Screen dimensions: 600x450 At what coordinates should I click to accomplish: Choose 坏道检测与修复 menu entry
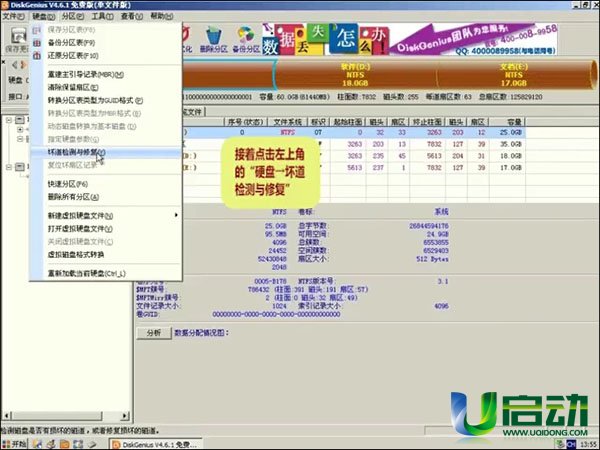pos(106,152)
